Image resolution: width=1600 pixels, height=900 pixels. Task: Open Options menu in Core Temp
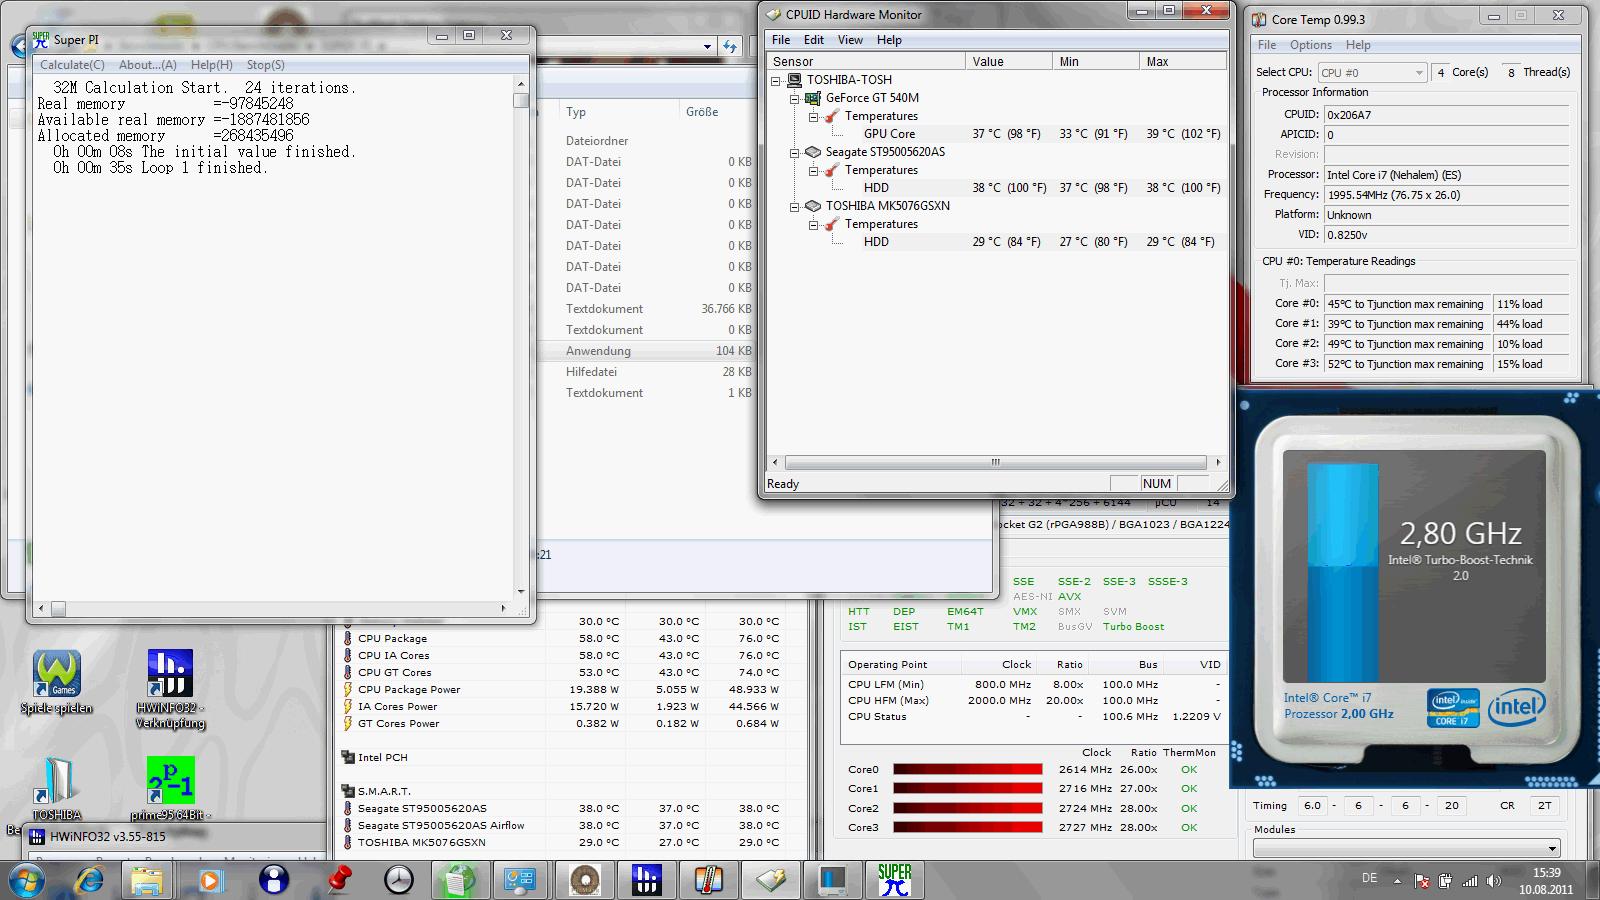pos(1310,45)
